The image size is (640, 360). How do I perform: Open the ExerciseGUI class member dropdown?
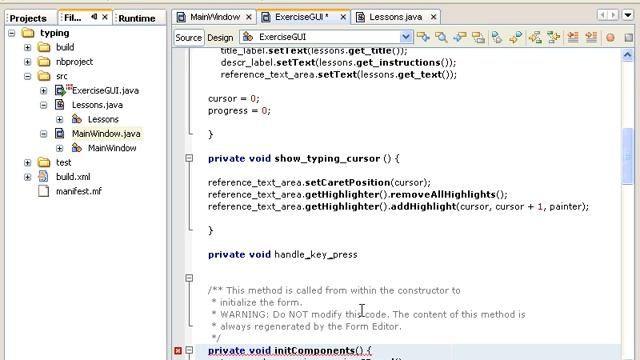[406, 37]
